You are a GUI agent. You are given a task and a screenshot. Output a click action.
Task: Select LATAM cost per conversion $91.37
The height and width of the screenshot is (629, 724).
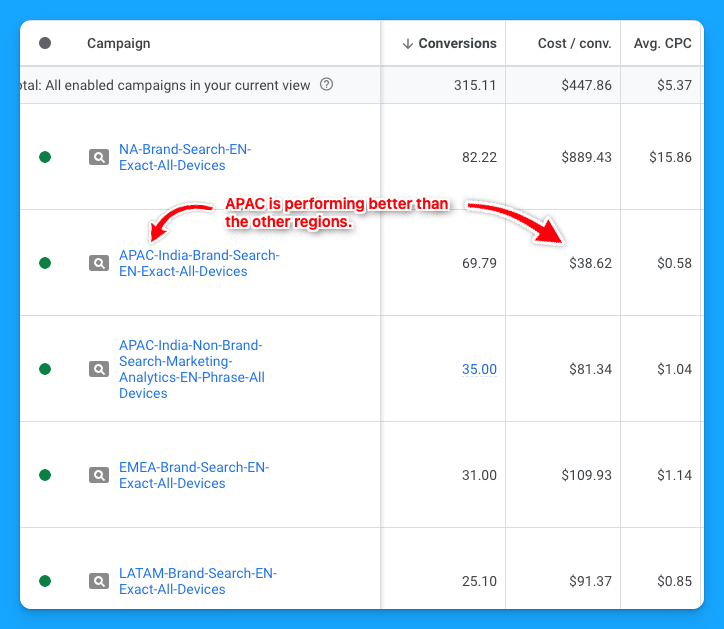click(x=590, y=581)
